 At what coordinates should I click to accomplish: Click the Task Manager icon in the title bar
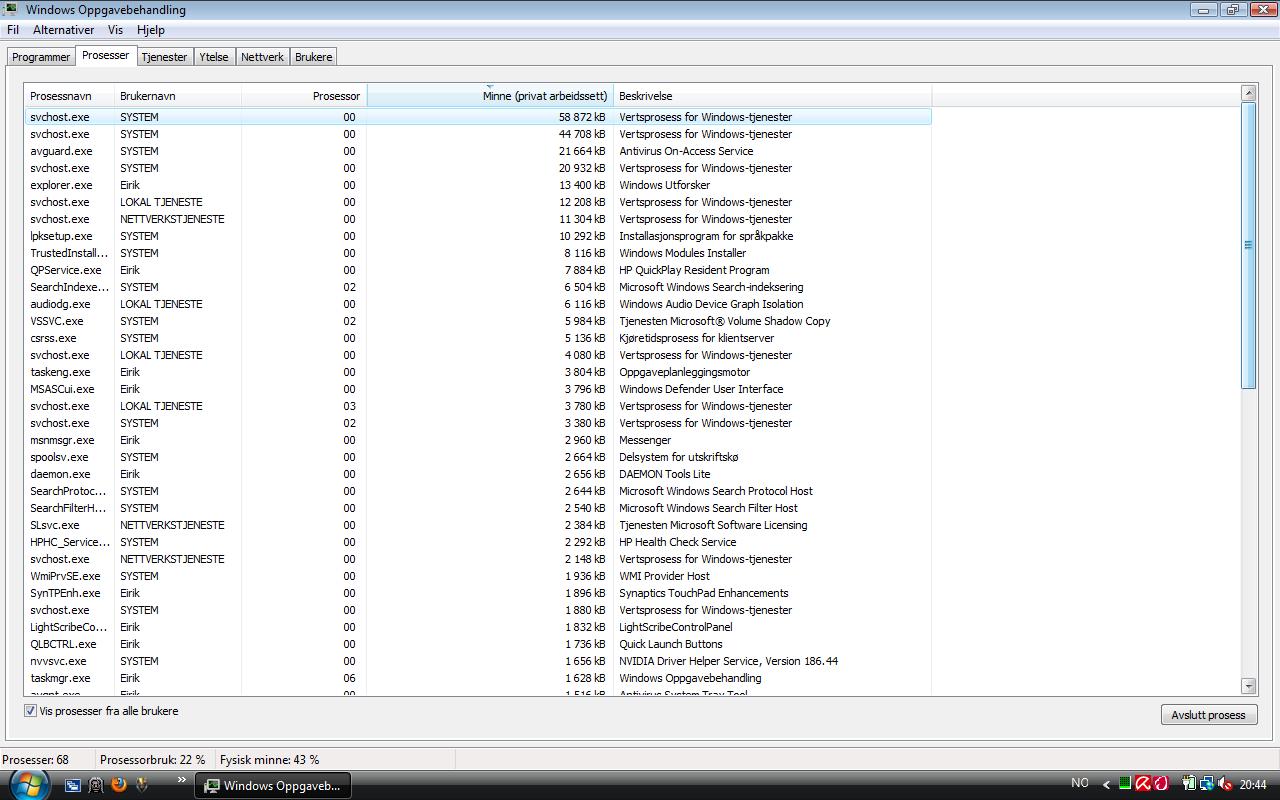[10, 10]
